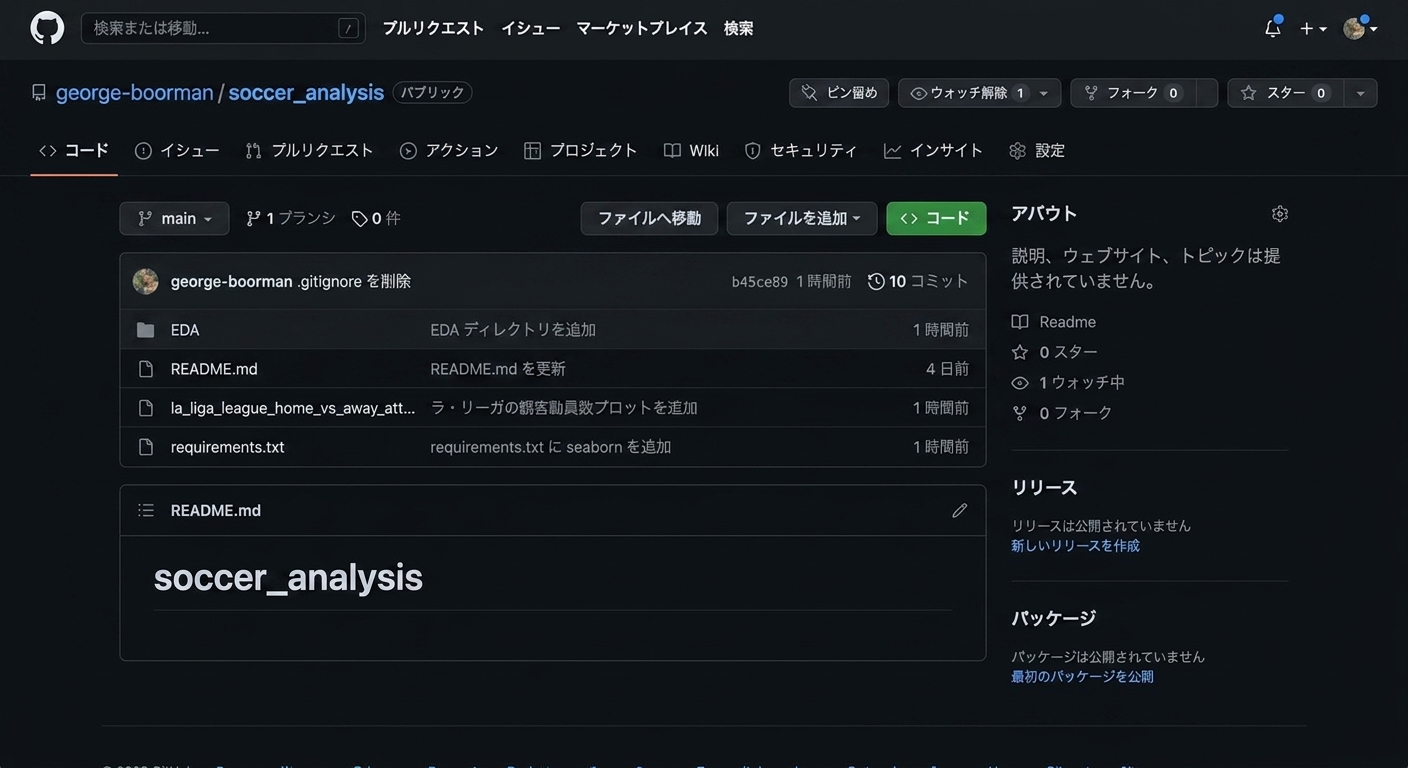Edit README with the pencil icon
1408x768 pixels.
pyautogui.click(x=960, y=510)
